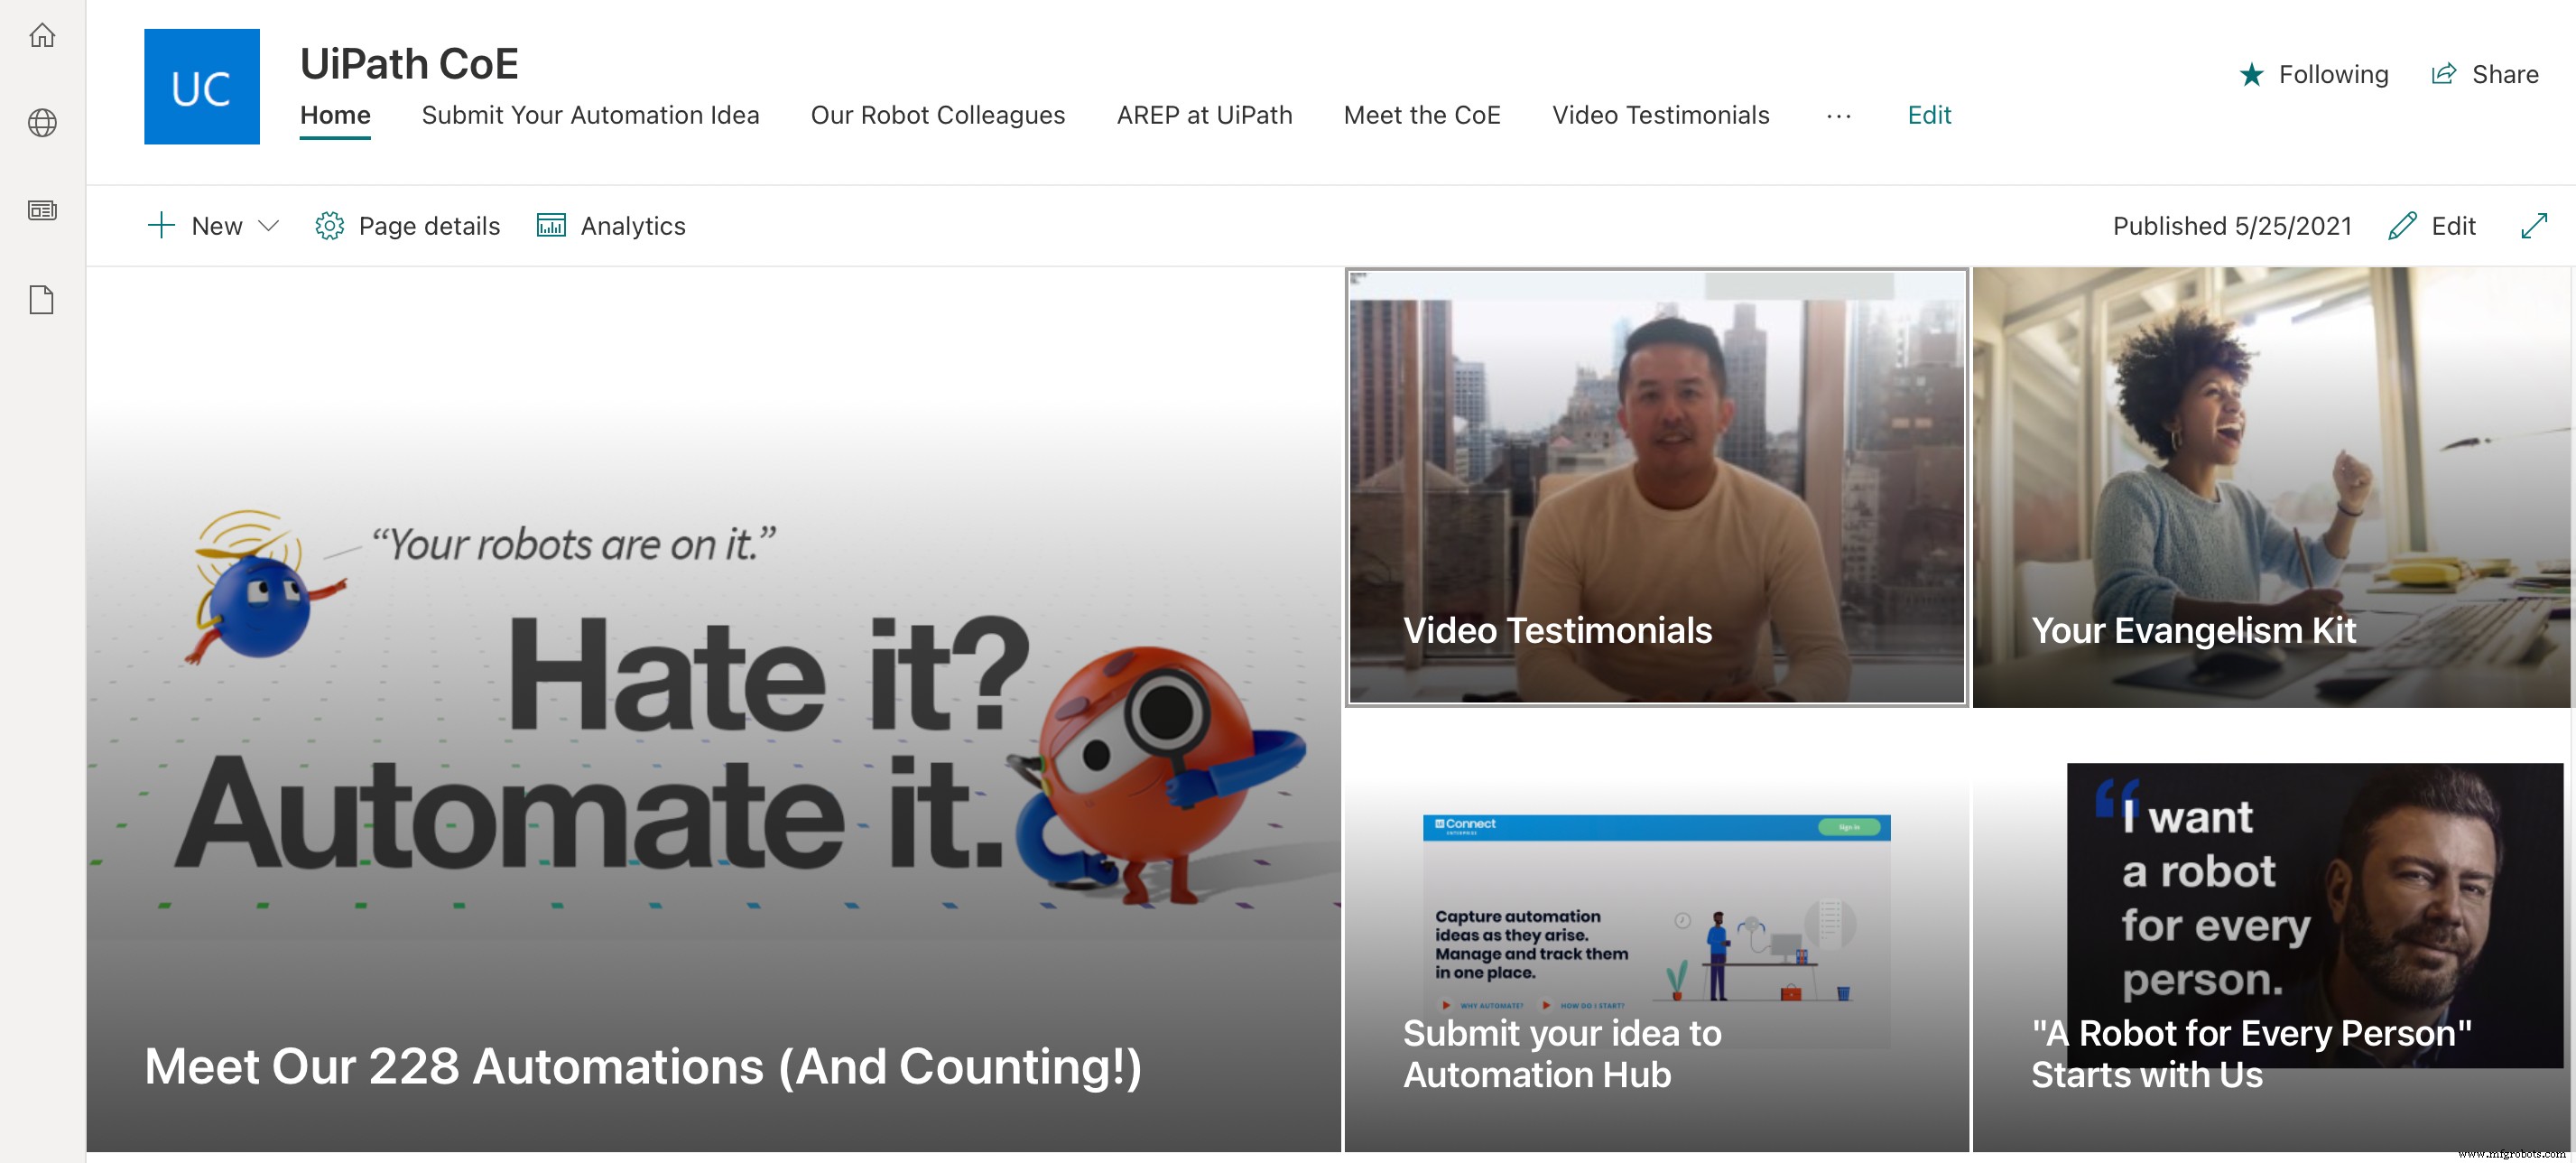The width and height of the screenshot is (2576, 1163).
Task: Open the navigation overflow ellipsis menu
Action: (1838, 116)
